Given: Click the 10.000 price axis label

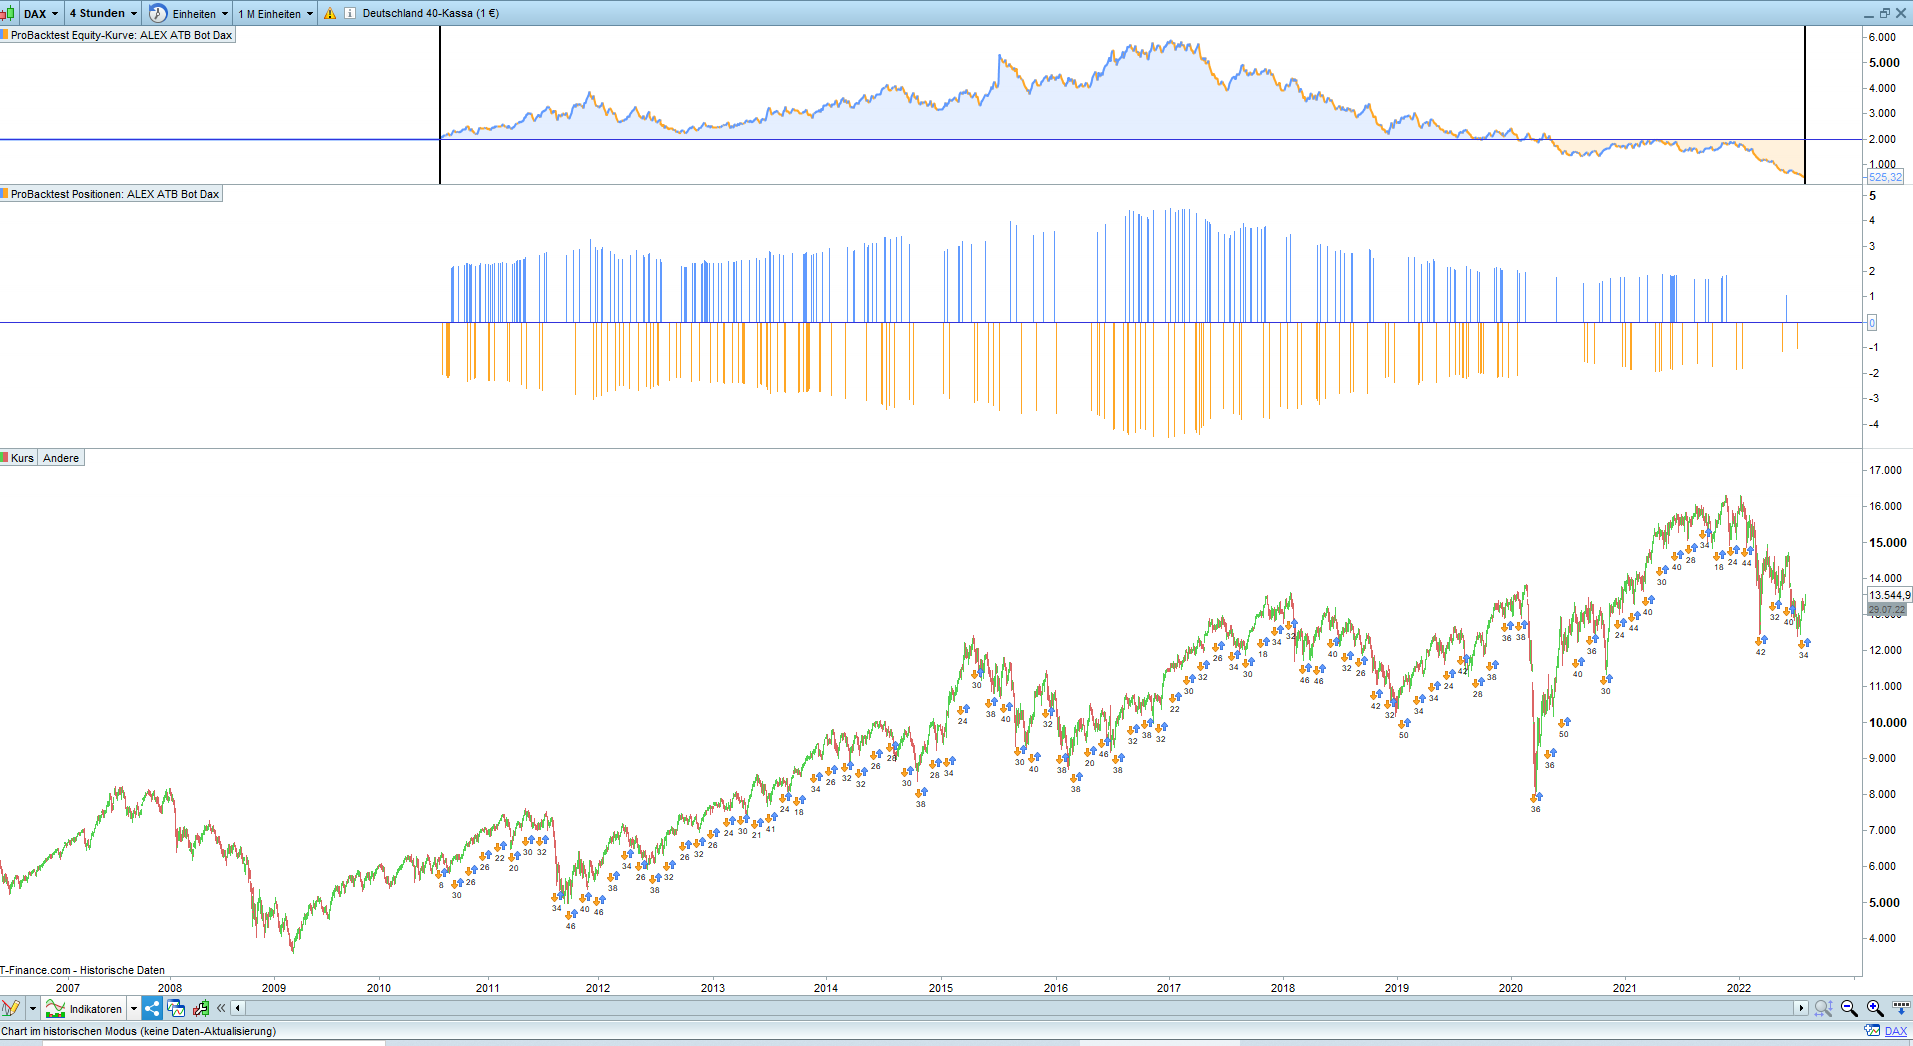Looking at the screenshot, I should pyautogui.click(x=1888, y=723).
